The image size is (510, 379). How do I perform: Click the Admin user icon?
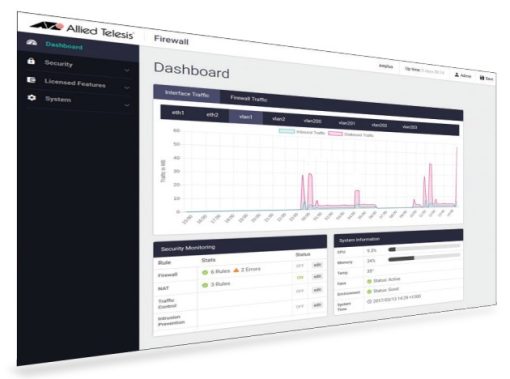tap(456, 75)
